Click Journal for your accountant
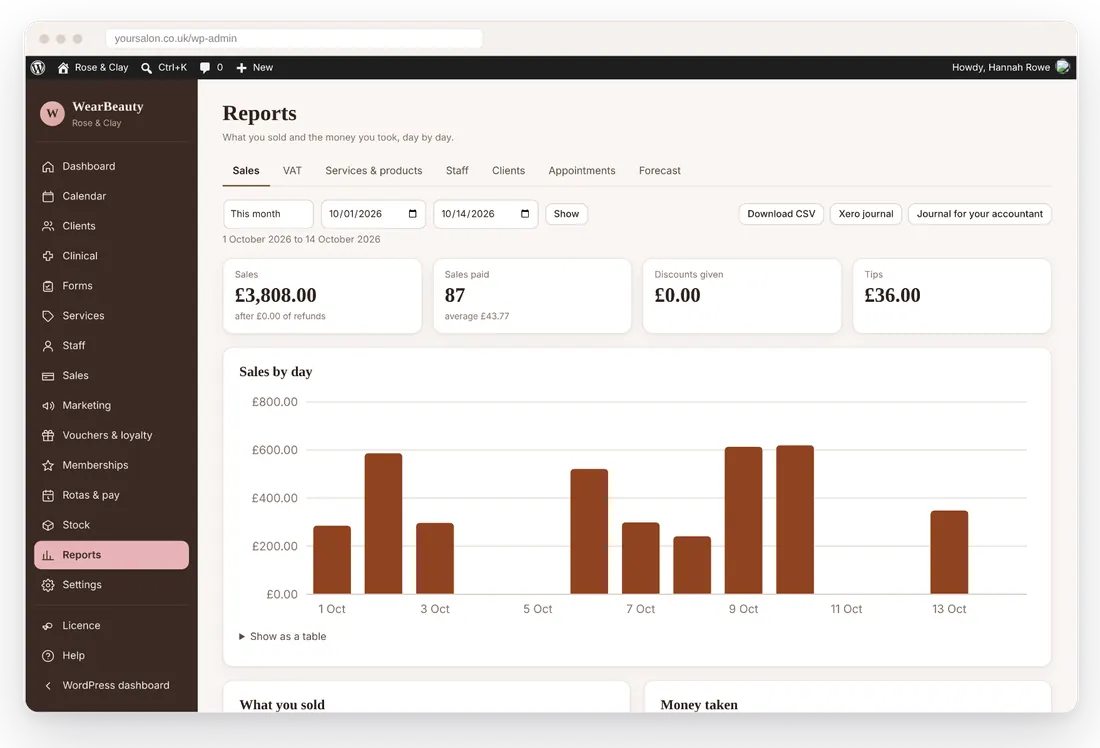1100x748 pixels. point(979,214)
